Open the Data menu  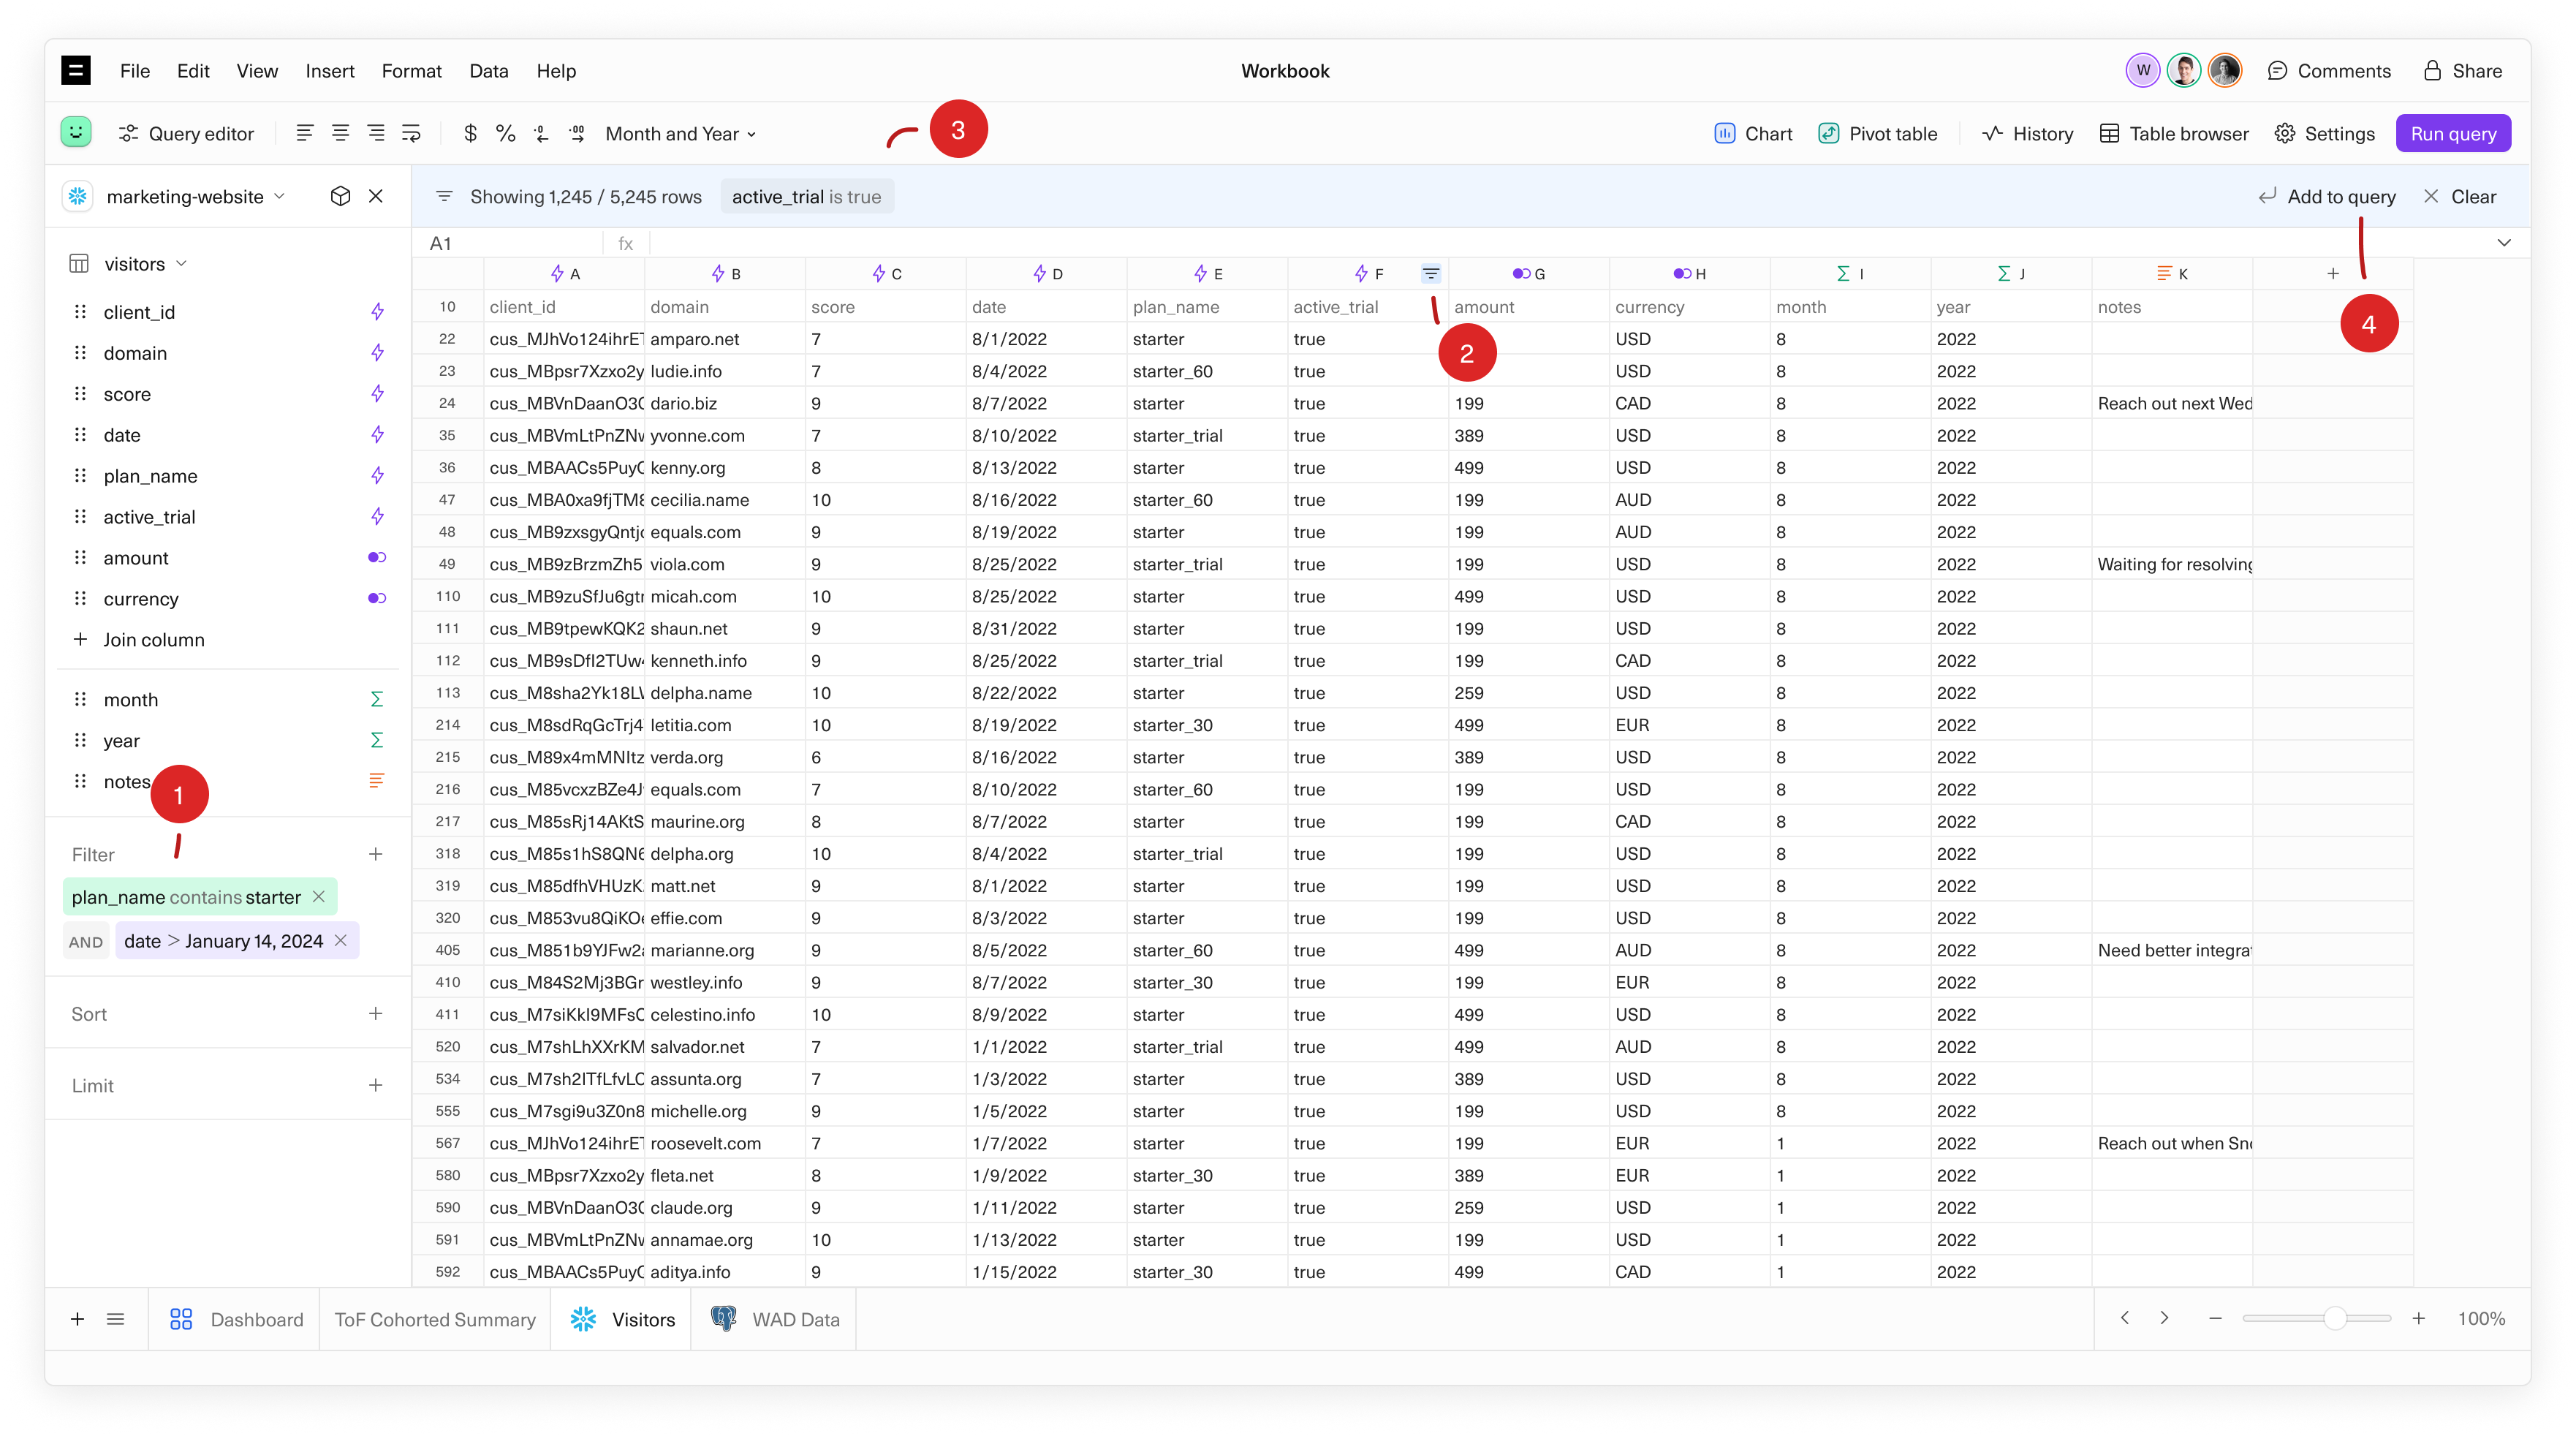point(489,70)
